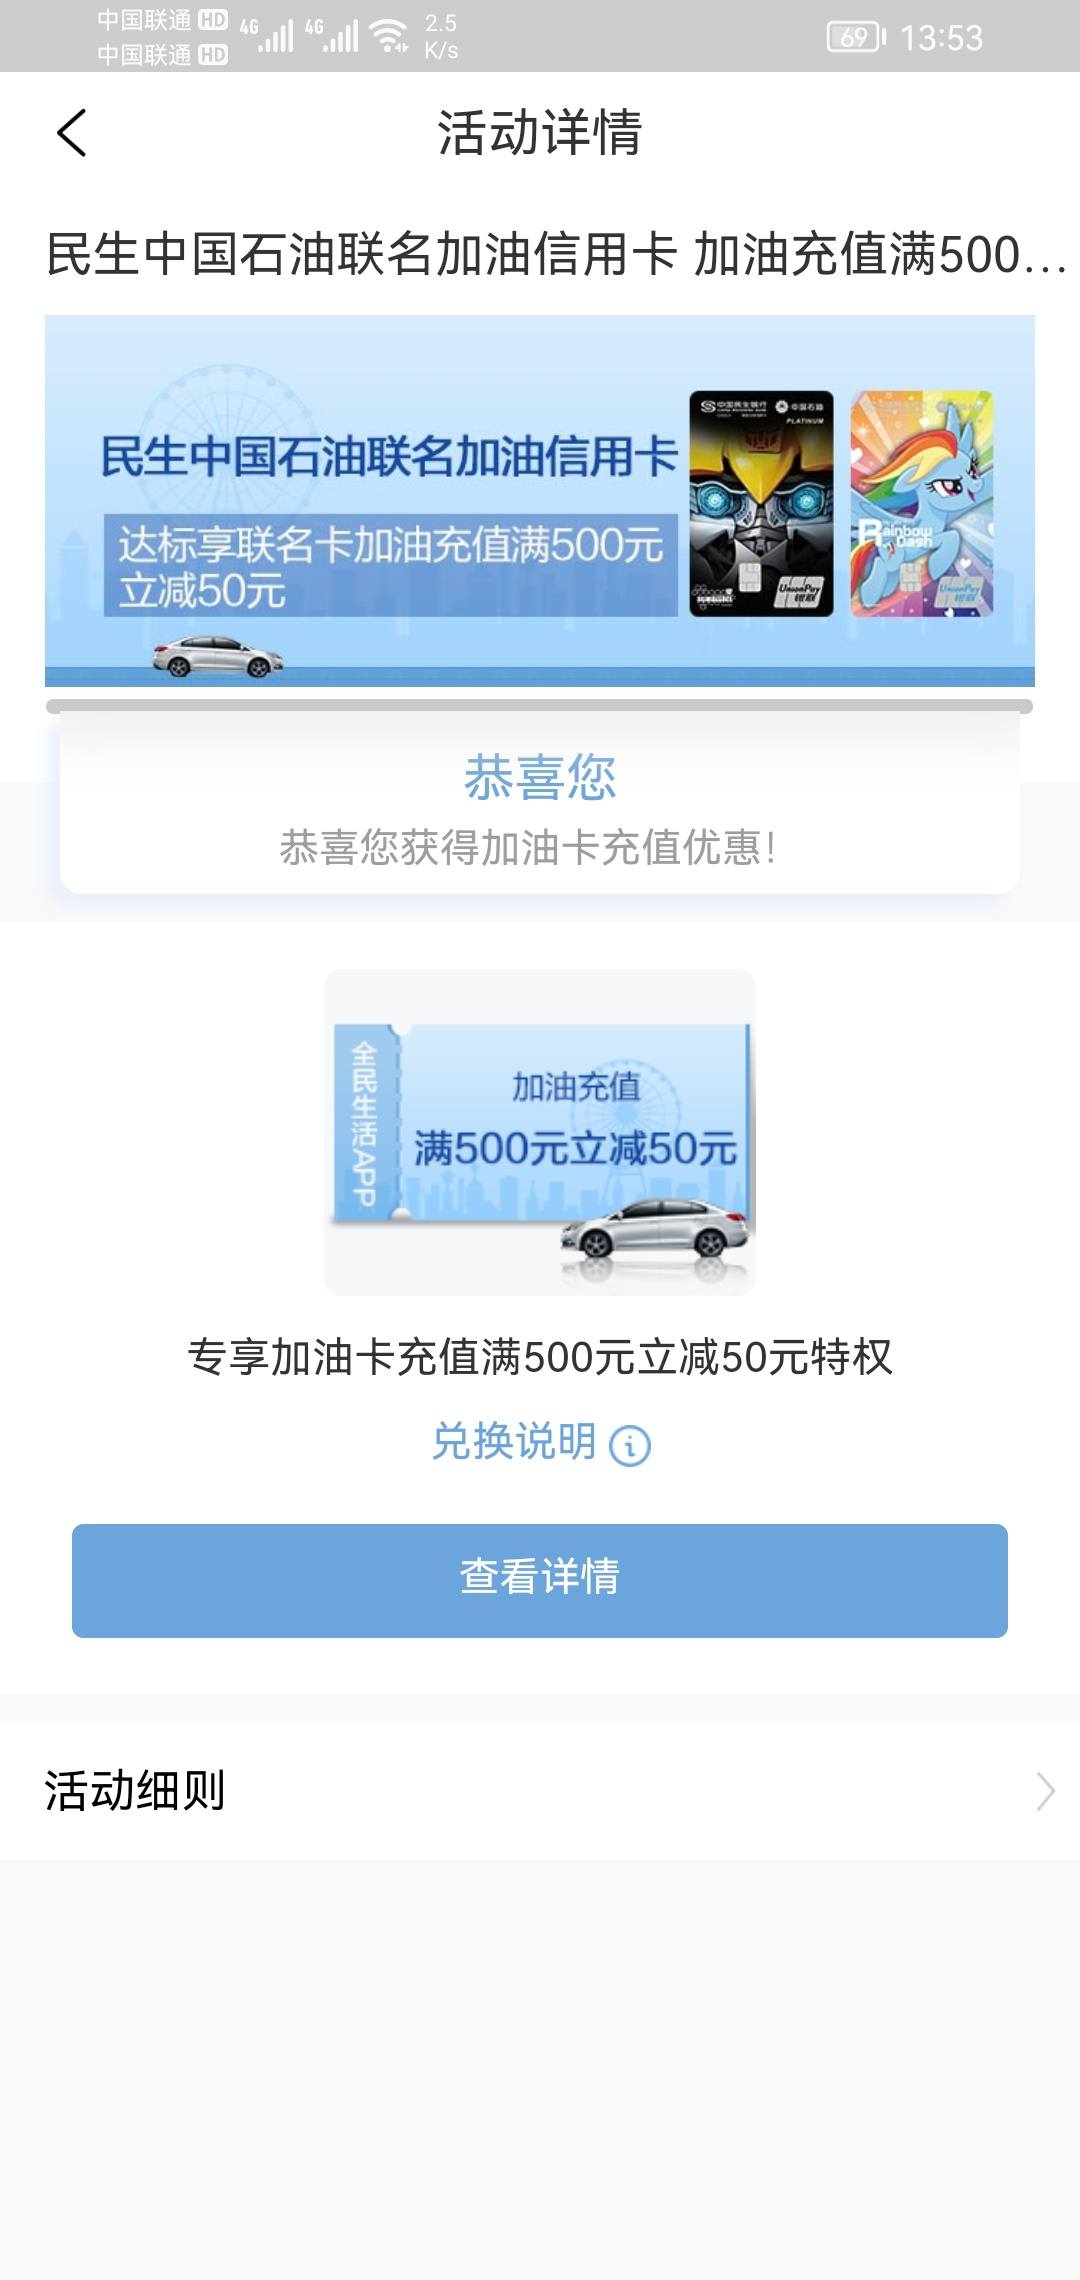Open the 活动细则 section
Screen dimensions: 1080x2280
[540, 1791]
